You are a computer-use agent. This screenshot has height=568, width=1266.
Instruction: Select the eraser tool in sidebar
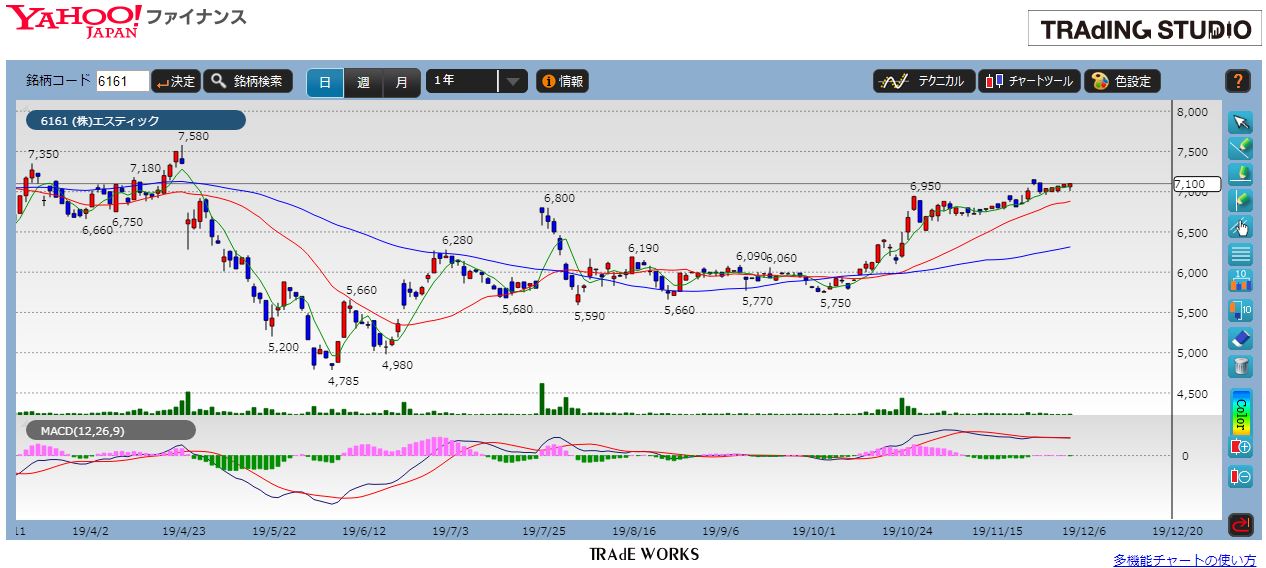point(1240,339)
